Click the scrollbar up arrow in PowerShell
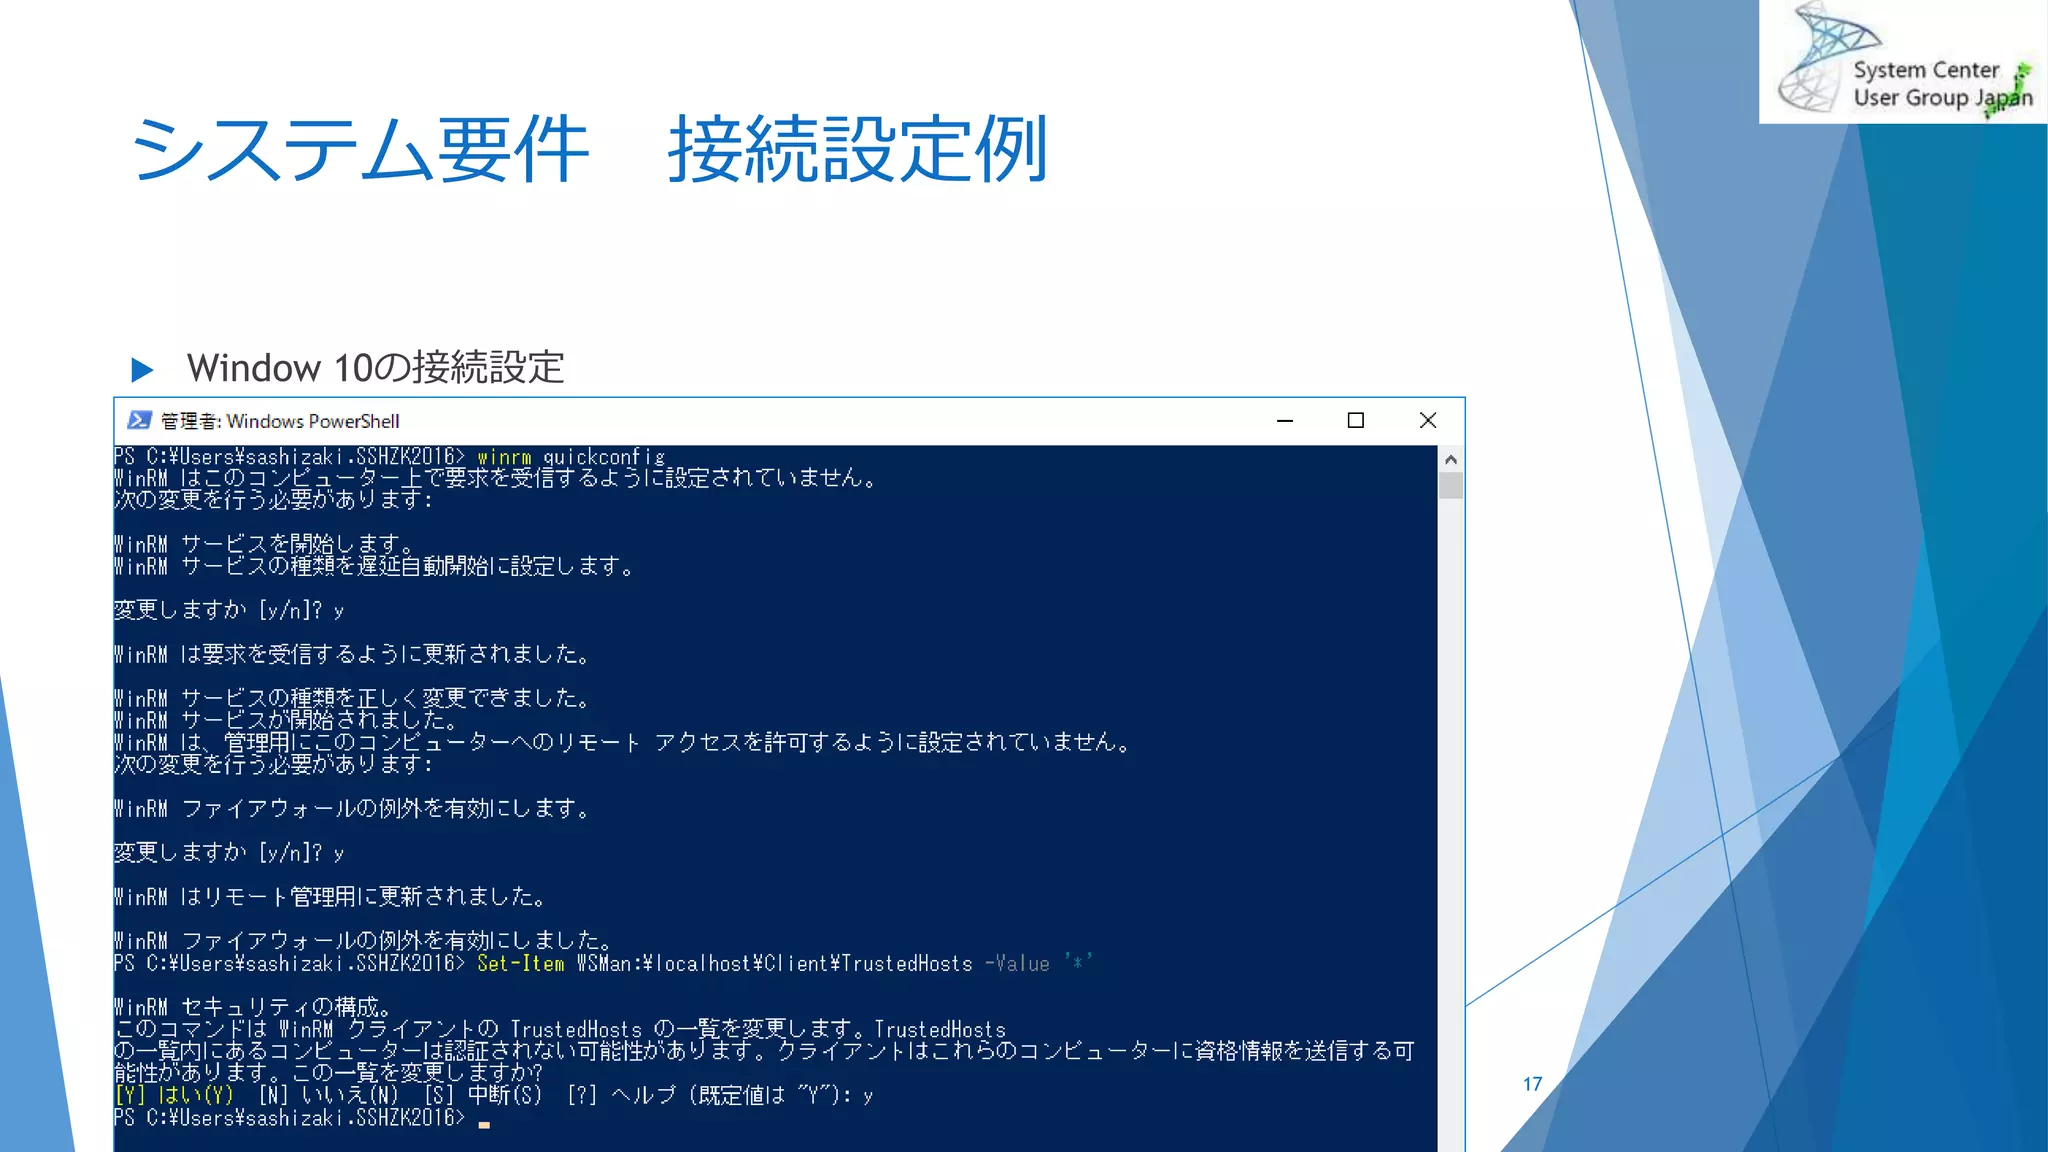2048x1152 pixels. tap(1451, 459)
